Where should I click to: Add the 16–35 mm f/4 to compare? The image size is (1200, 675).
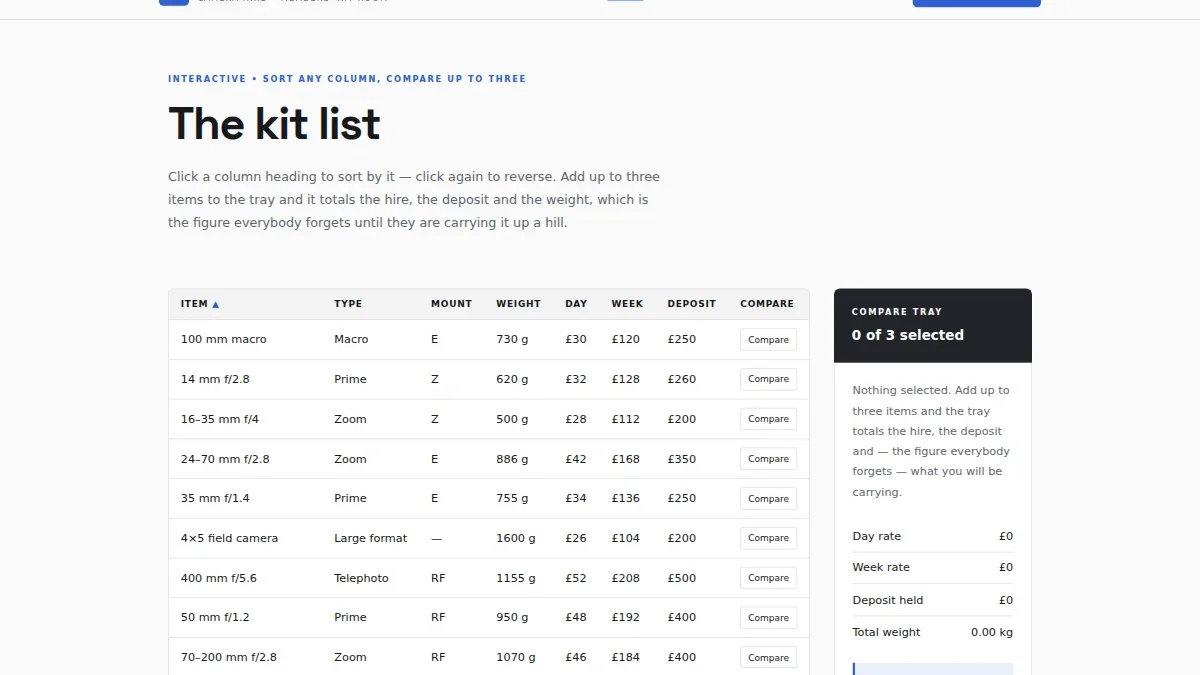pos(768,419)
